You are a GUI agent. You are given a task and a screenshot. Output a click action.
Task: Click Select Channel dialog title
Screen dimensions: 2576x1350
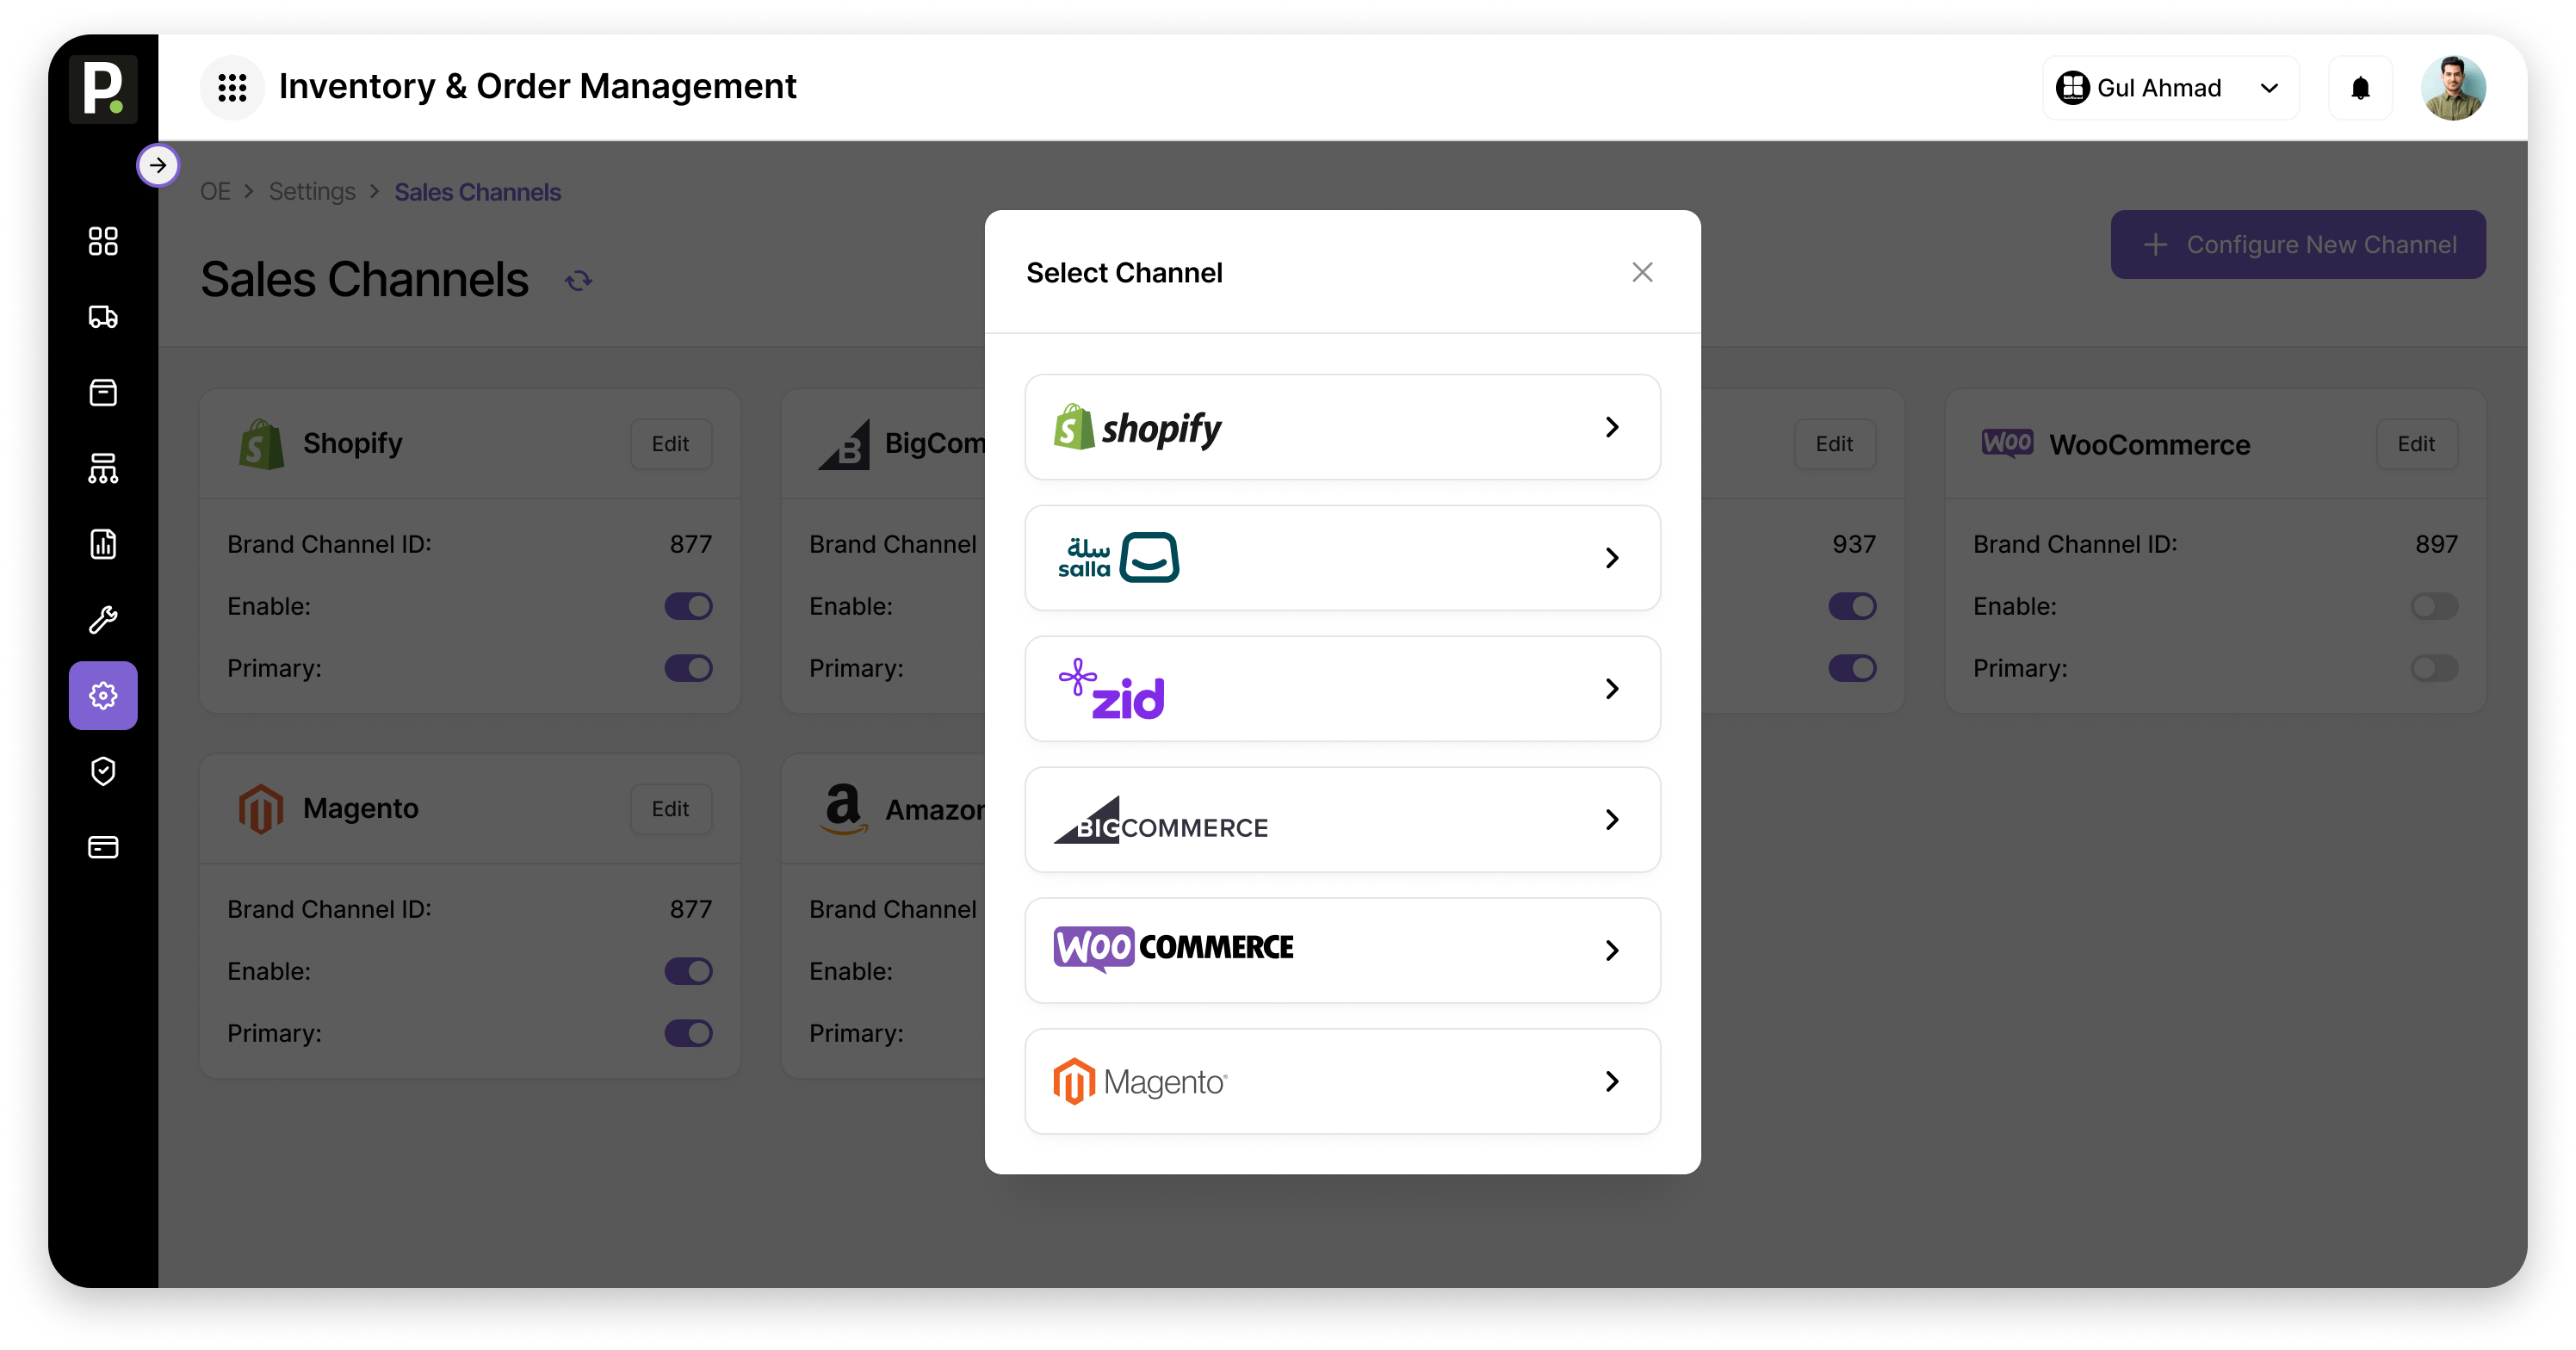pyautogui.click(x=1125, y=272)
